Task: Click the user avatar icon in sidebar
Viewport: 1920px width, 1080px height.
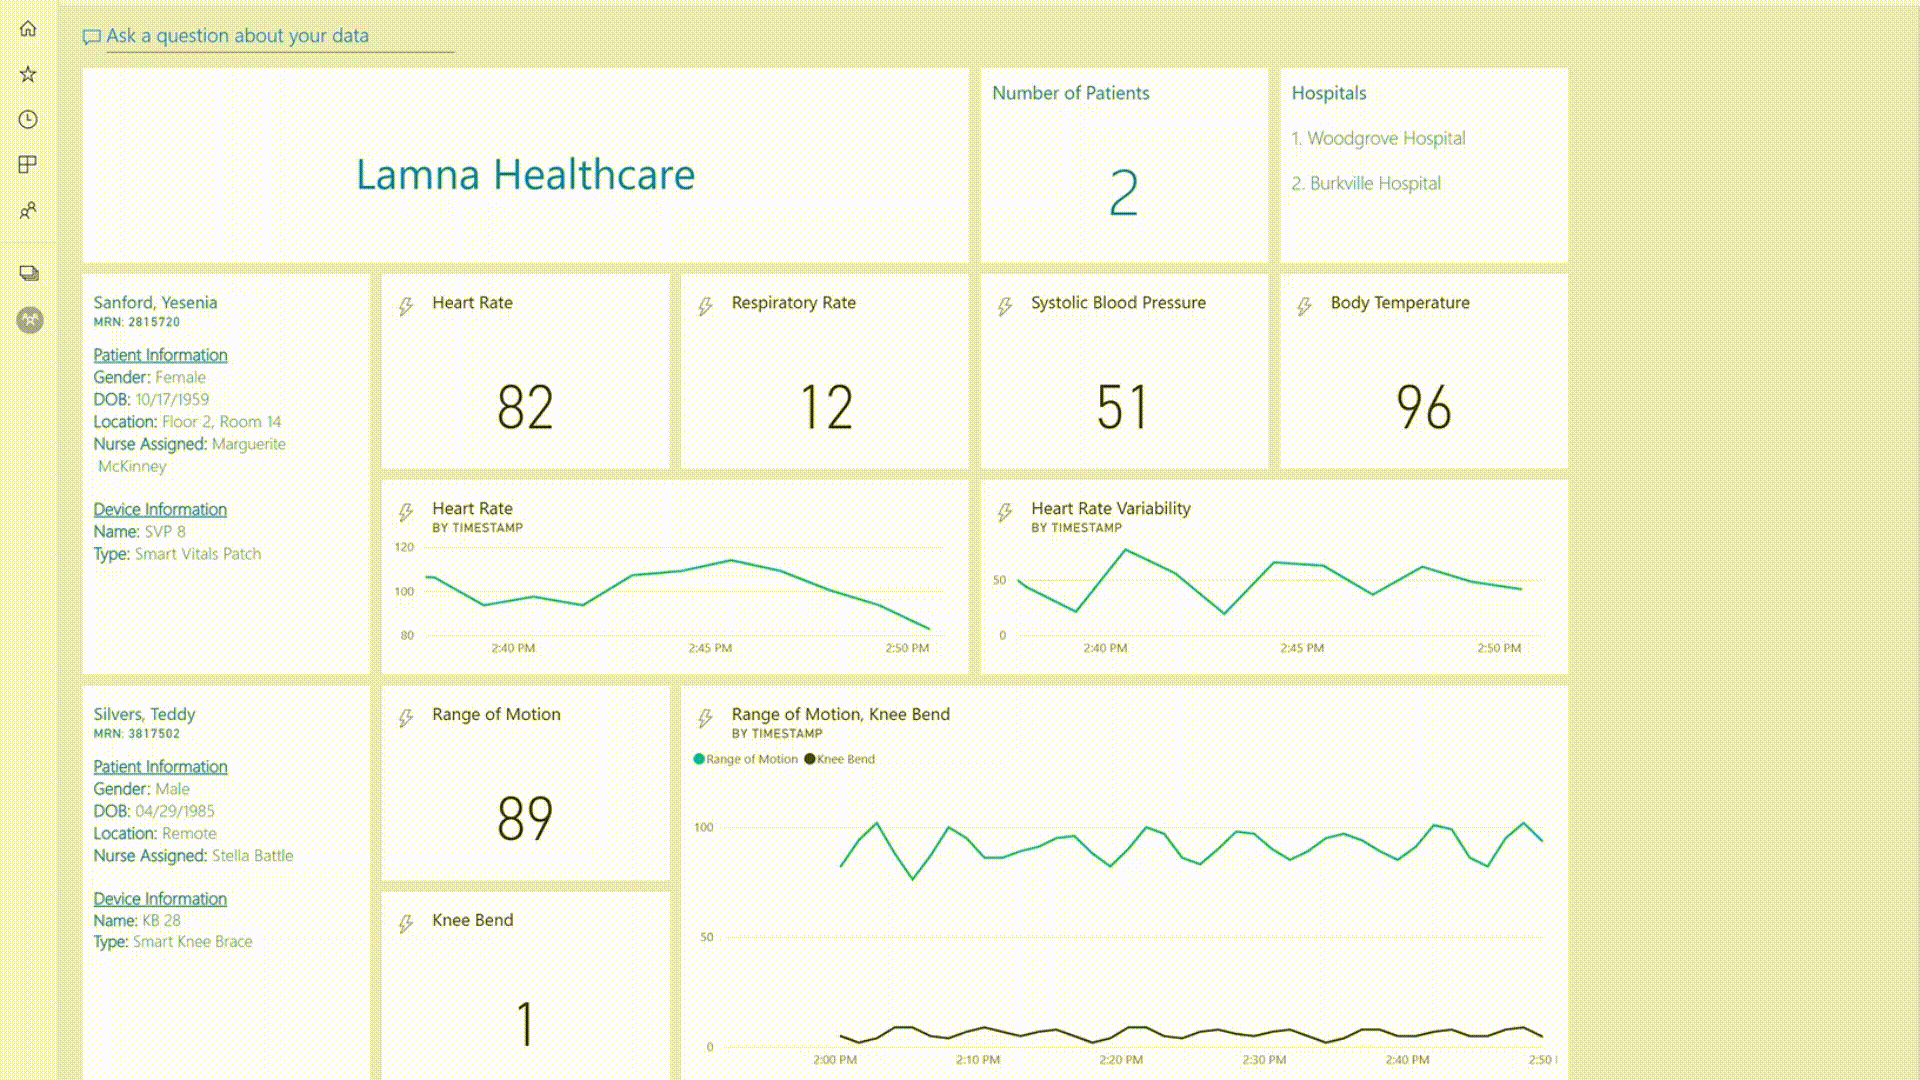Action: (x=30, y=320)
